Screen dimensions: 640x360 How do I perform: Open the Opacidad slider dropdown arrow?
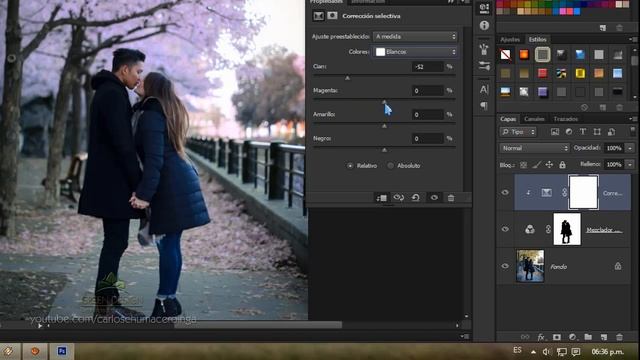point(630,148)
